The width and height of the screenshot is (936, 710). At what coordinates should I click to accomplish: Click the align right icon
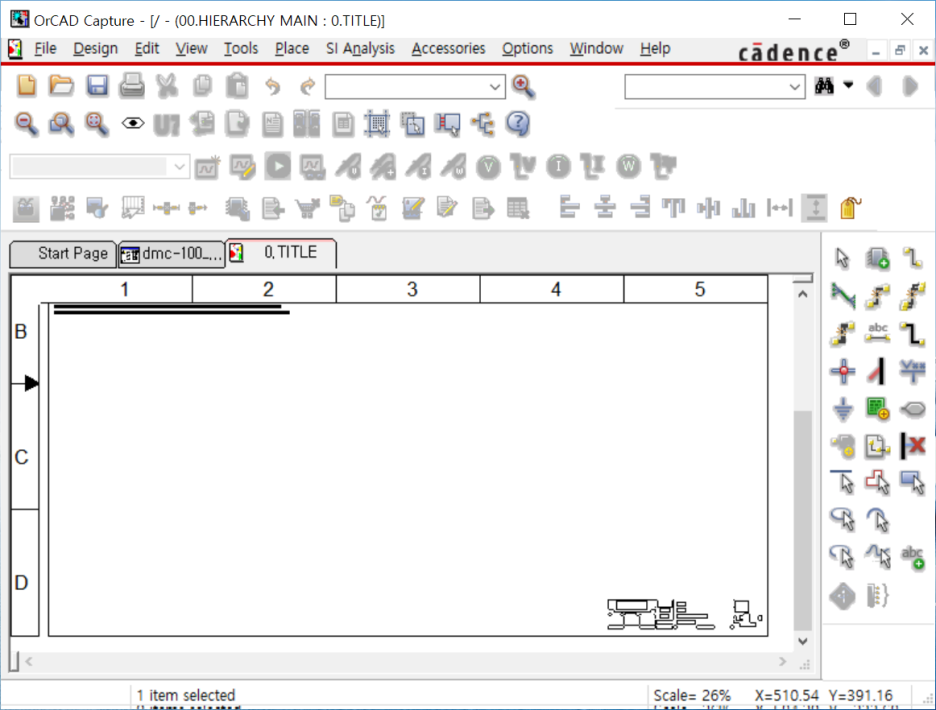coord(640,208)
